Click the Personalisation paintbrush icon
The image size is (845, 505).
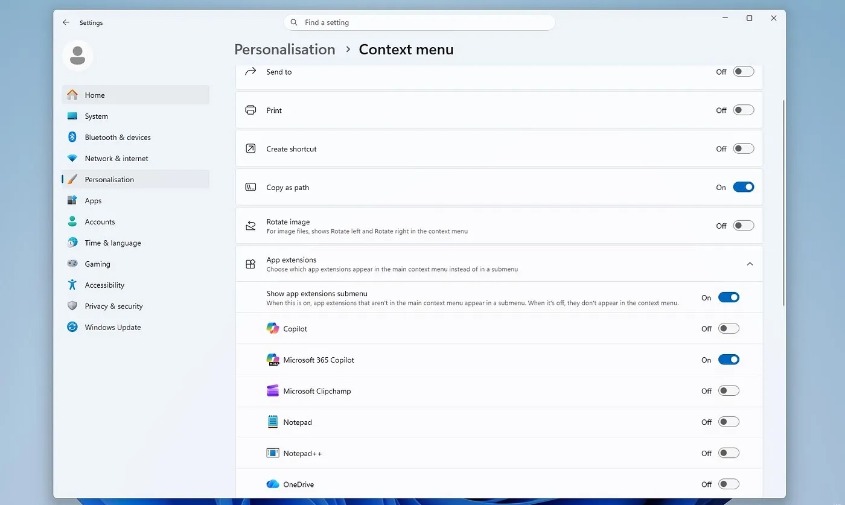(72, 179)
